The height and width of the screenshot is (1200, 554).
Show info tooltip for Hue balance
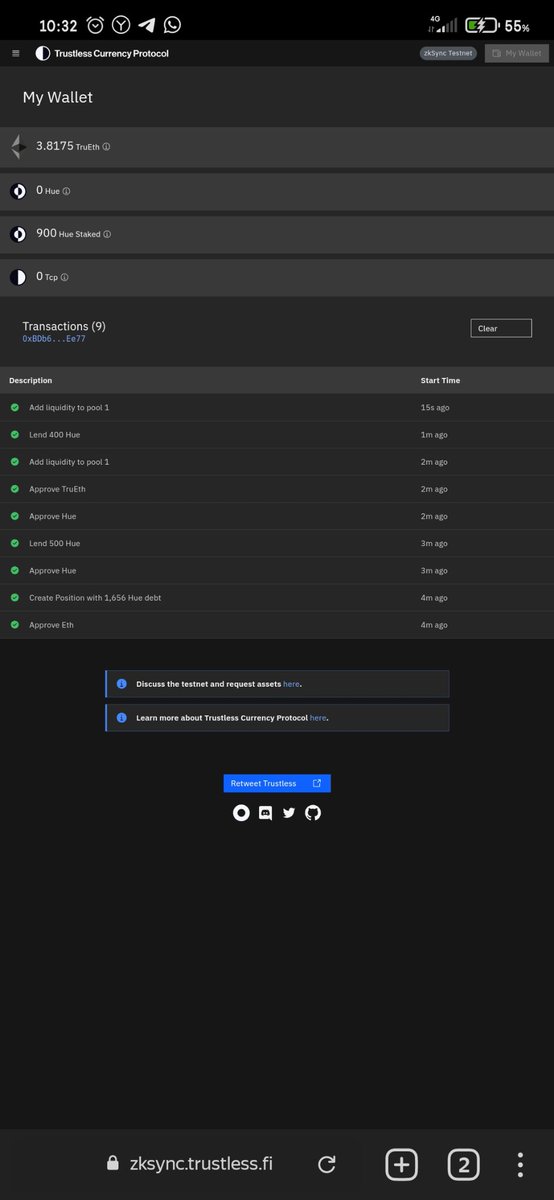(67, 190)
